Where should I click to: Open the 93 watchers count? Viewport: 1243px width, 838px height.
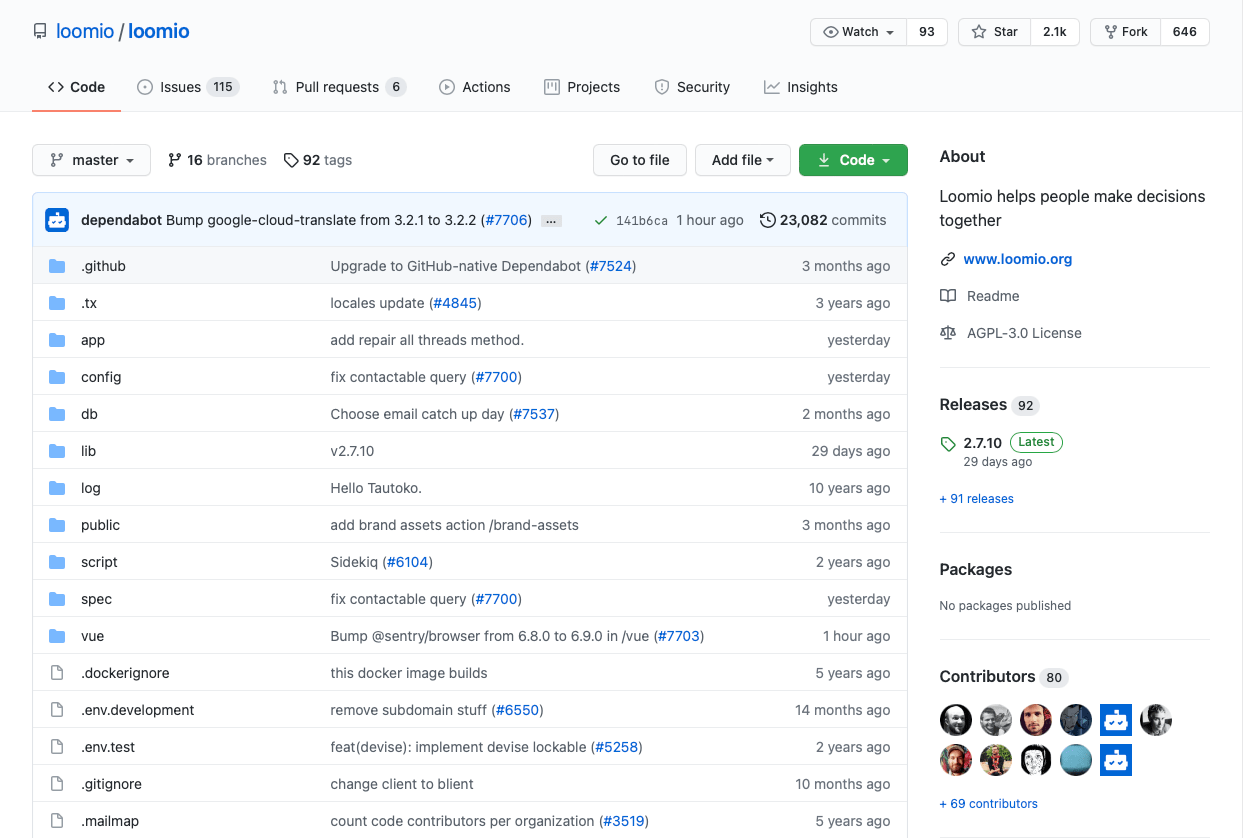tap(927, 32)
